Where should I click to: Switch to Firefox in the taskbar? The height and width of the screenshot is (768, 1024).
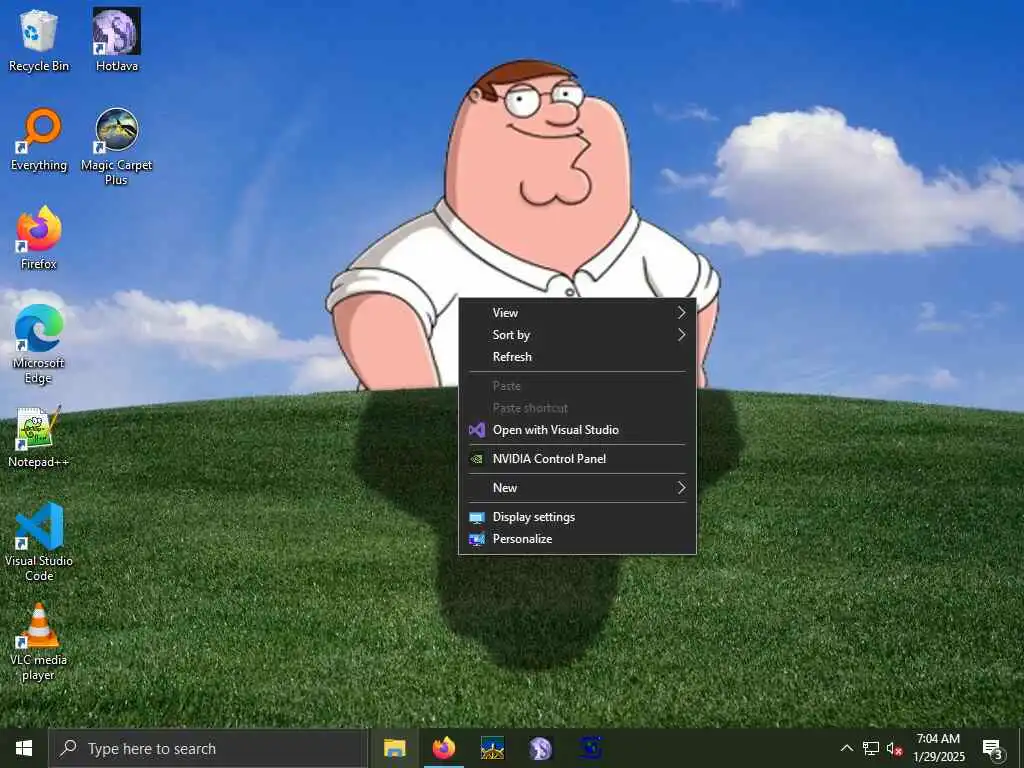(x=443, y=748)
